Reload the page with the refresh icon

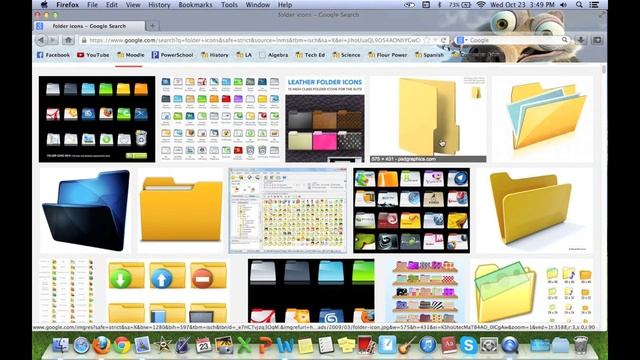[x=443, y=40]
